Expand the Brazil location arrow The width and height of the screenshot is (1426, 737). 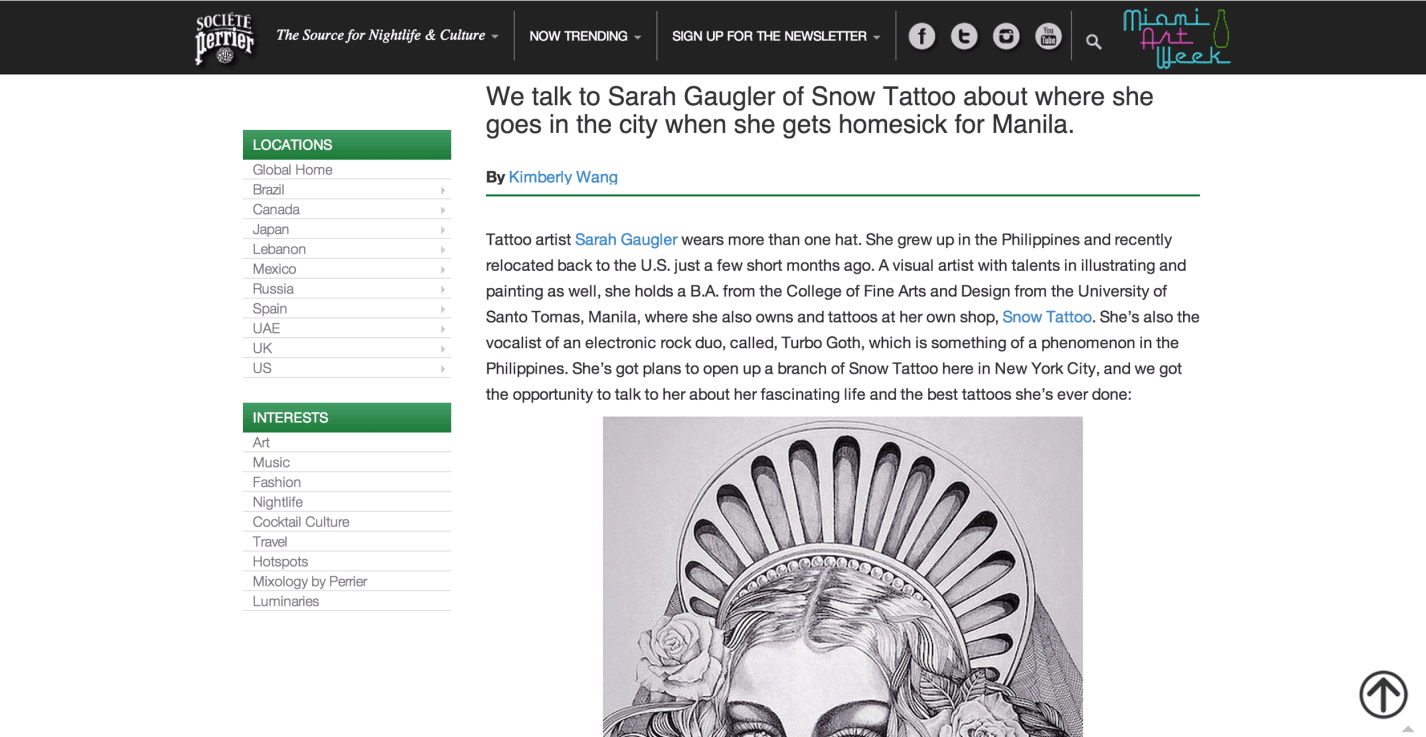[442, 190]
